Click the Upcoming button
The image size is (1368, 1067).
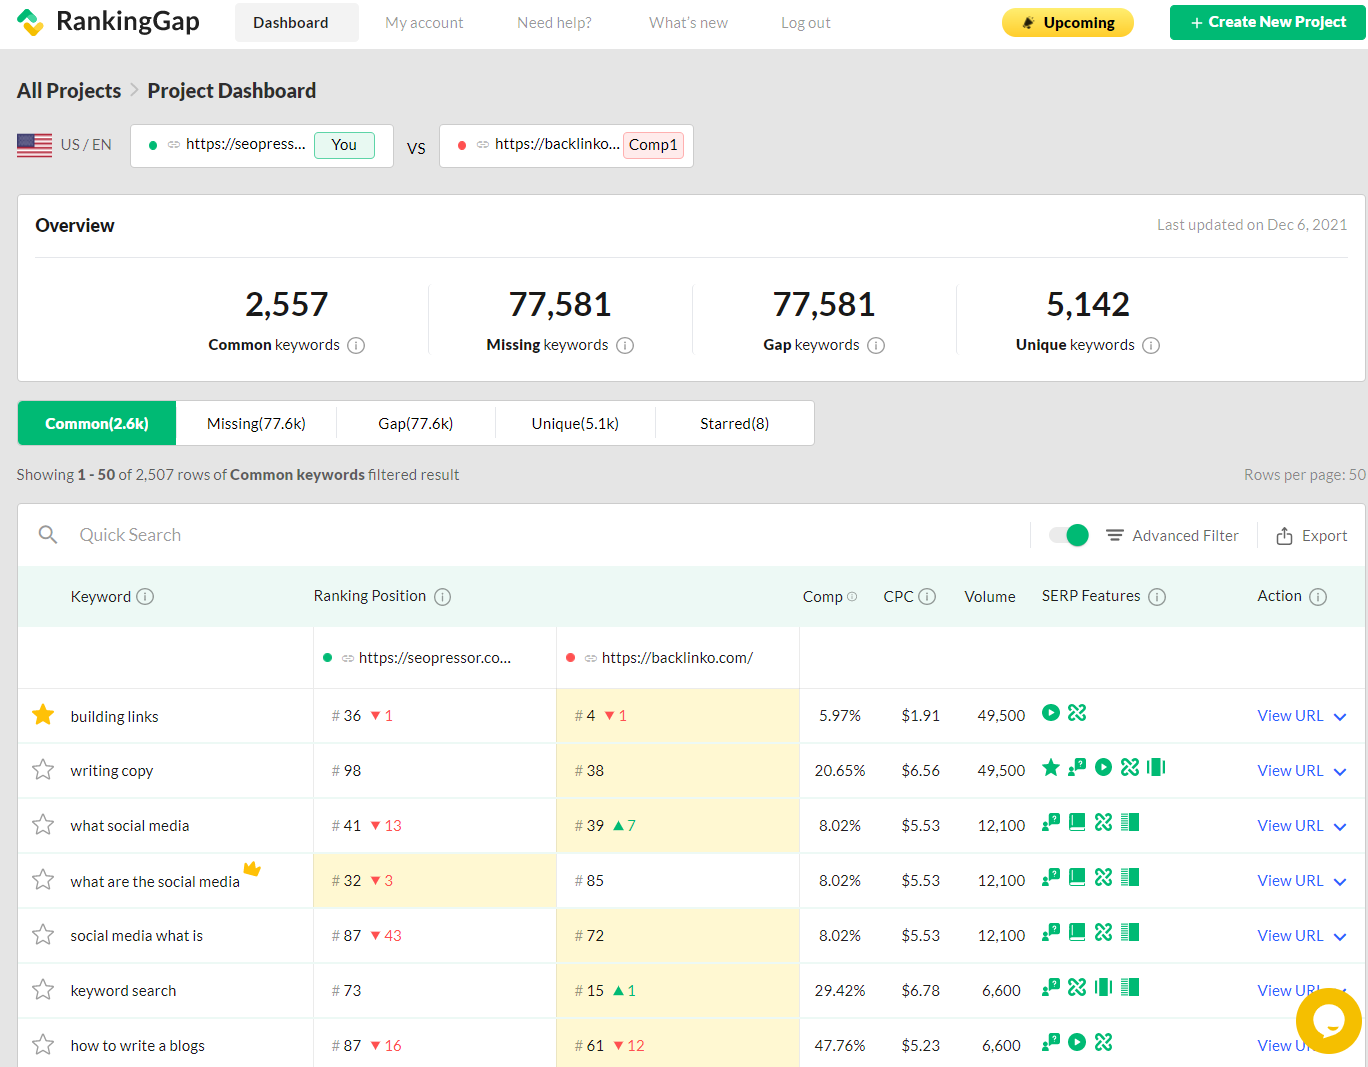pos(1068,22)
